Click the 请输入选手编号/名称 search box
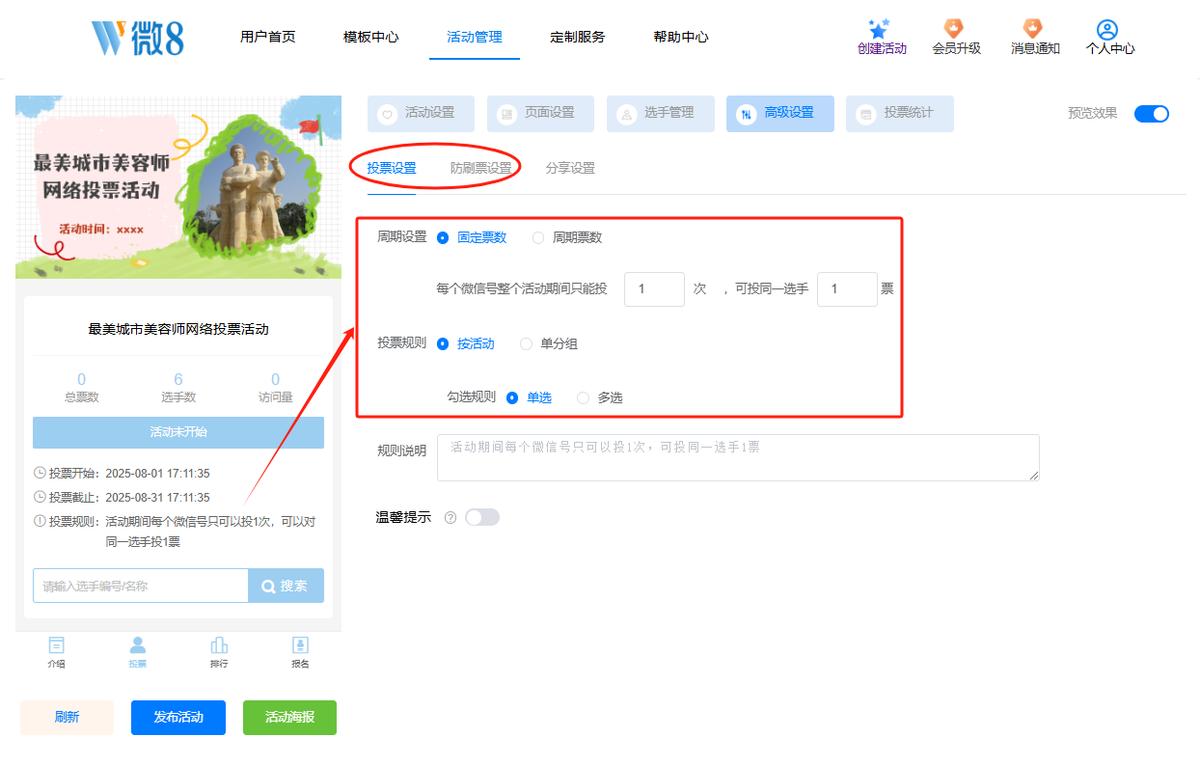Viewport: 1200px width, 765px height. [140, 586]
